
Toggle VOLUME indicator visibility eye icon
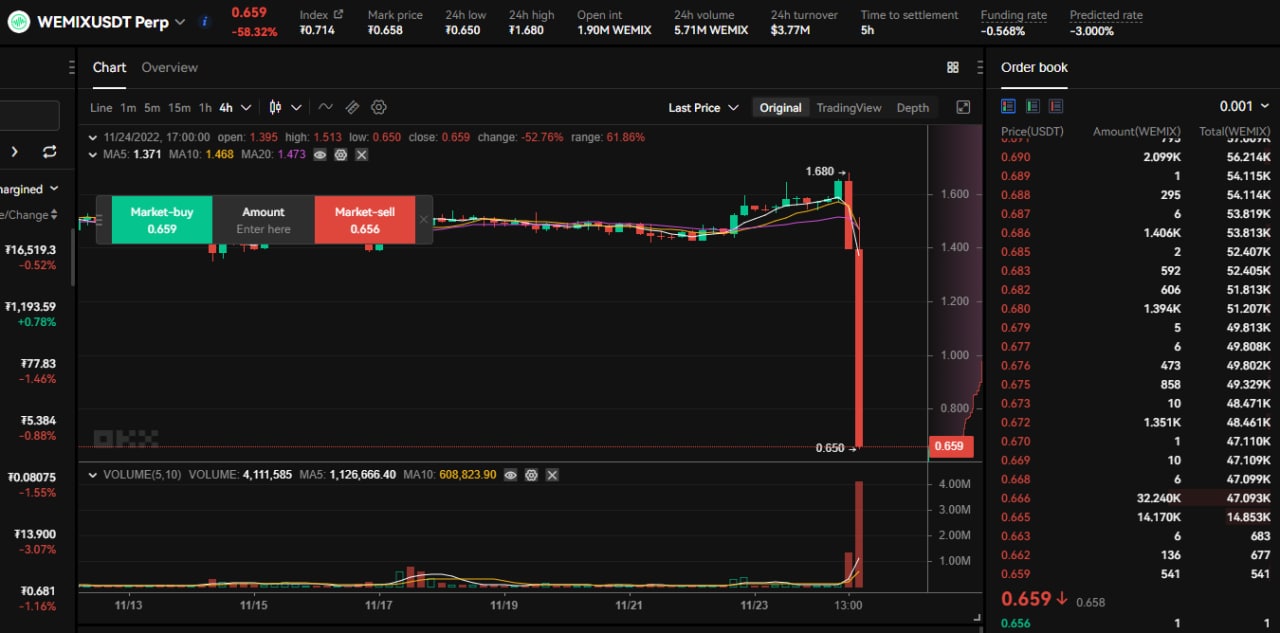pyautogui.click(x=510, y=475)
